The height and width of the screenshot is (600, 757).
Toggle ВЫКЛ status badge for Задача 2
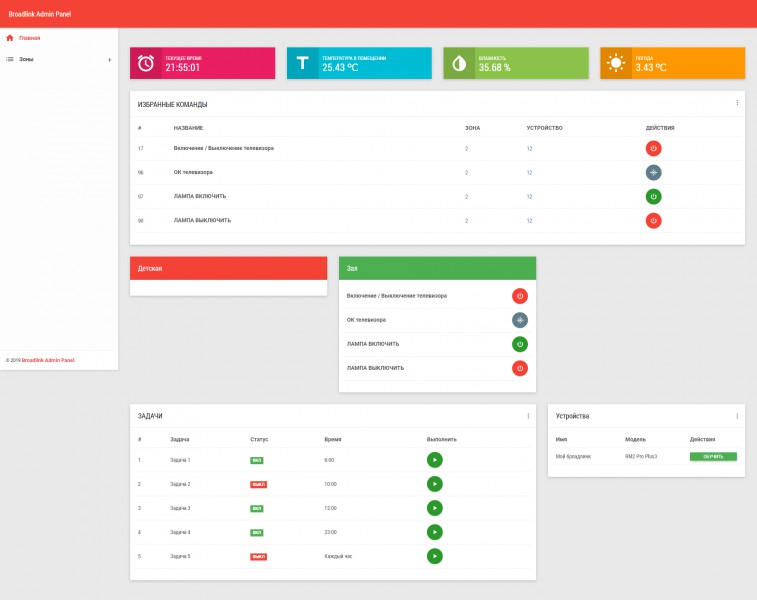pyautogui.click(x=258, y=484)
